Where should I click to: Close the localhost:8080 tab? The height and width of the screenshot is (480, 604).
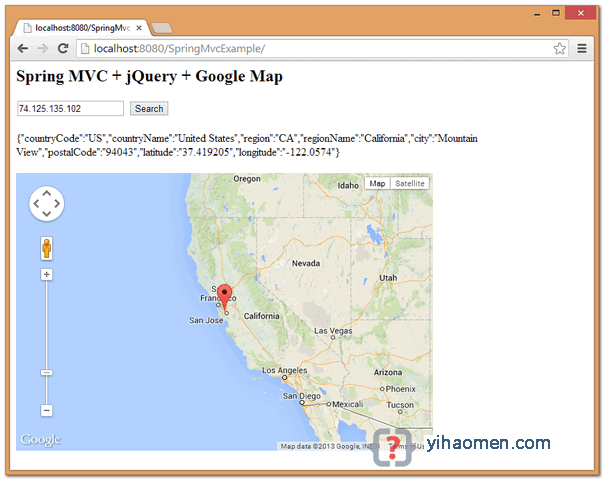coord(139,28)
